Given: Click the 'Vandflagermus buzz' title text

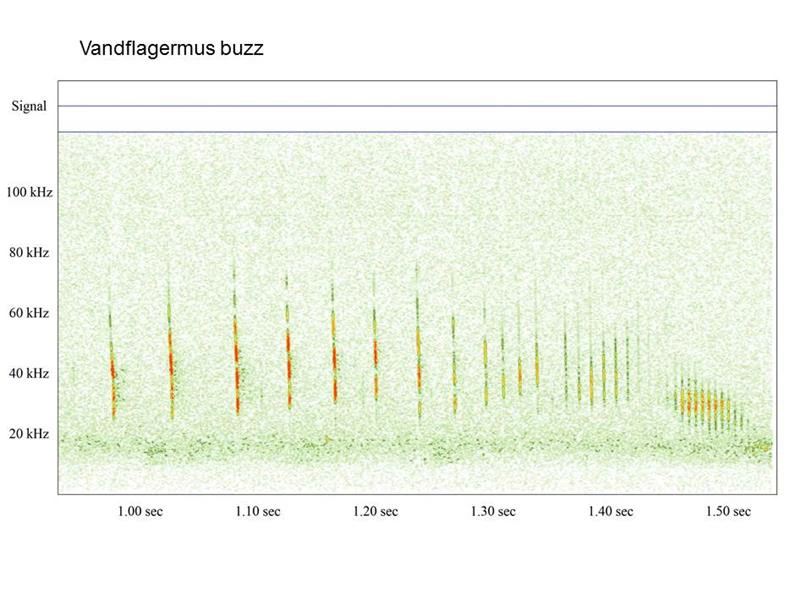Looking at the screenshot, I should 171,48.
